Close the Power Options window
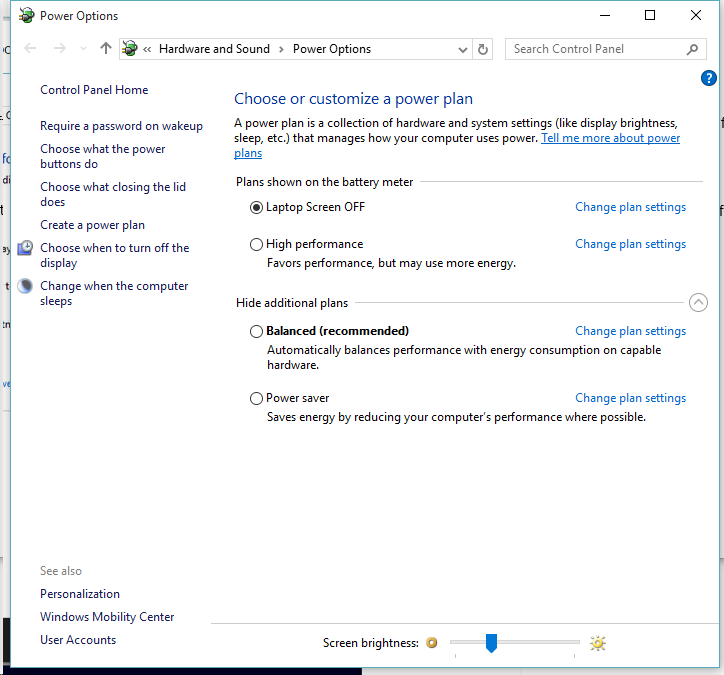This screenshot has height=675, width=724. coord(696,15)
